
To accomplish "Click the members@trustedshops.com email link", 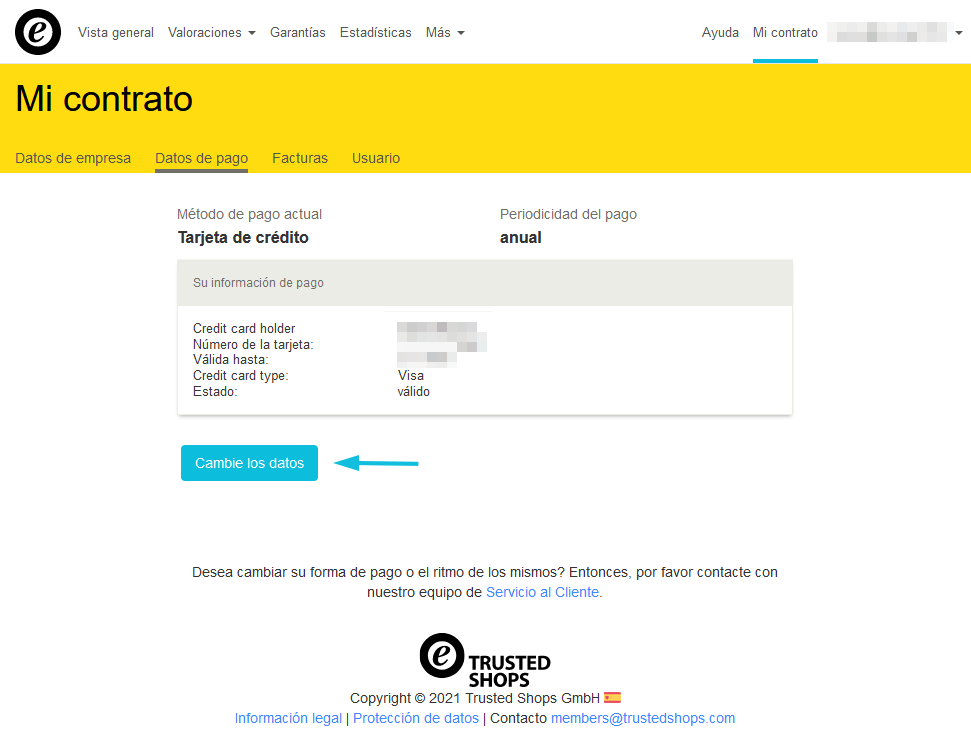I will [643, 718].
